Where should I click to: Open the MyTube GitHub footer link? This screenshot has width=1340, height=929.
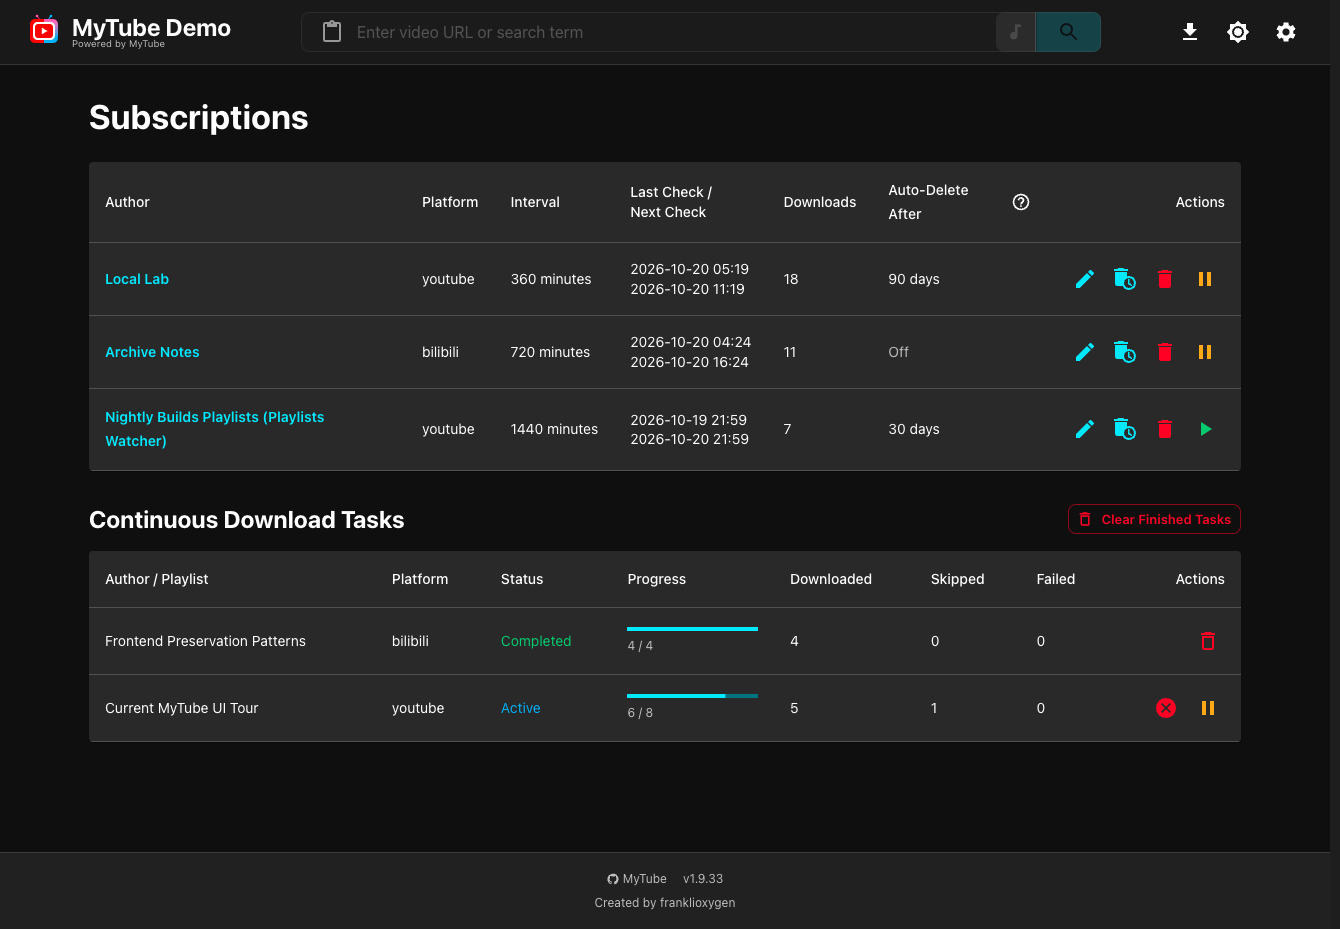pos(637,879)
